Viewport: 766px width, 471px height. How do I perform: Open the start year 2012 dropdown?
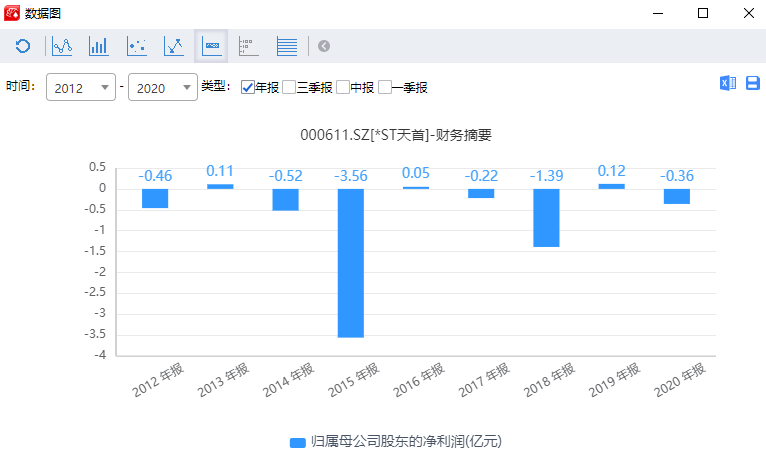tap(81, 88)
